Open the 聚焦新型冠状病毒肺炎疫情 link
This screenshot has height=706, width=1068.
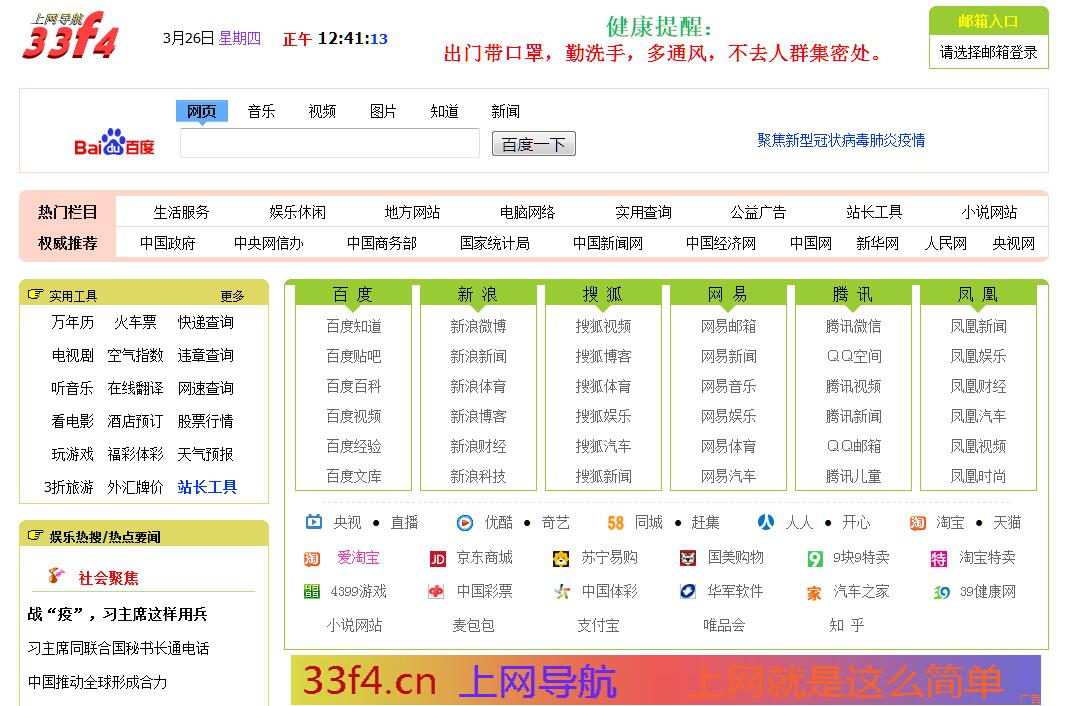click(840, 140)
